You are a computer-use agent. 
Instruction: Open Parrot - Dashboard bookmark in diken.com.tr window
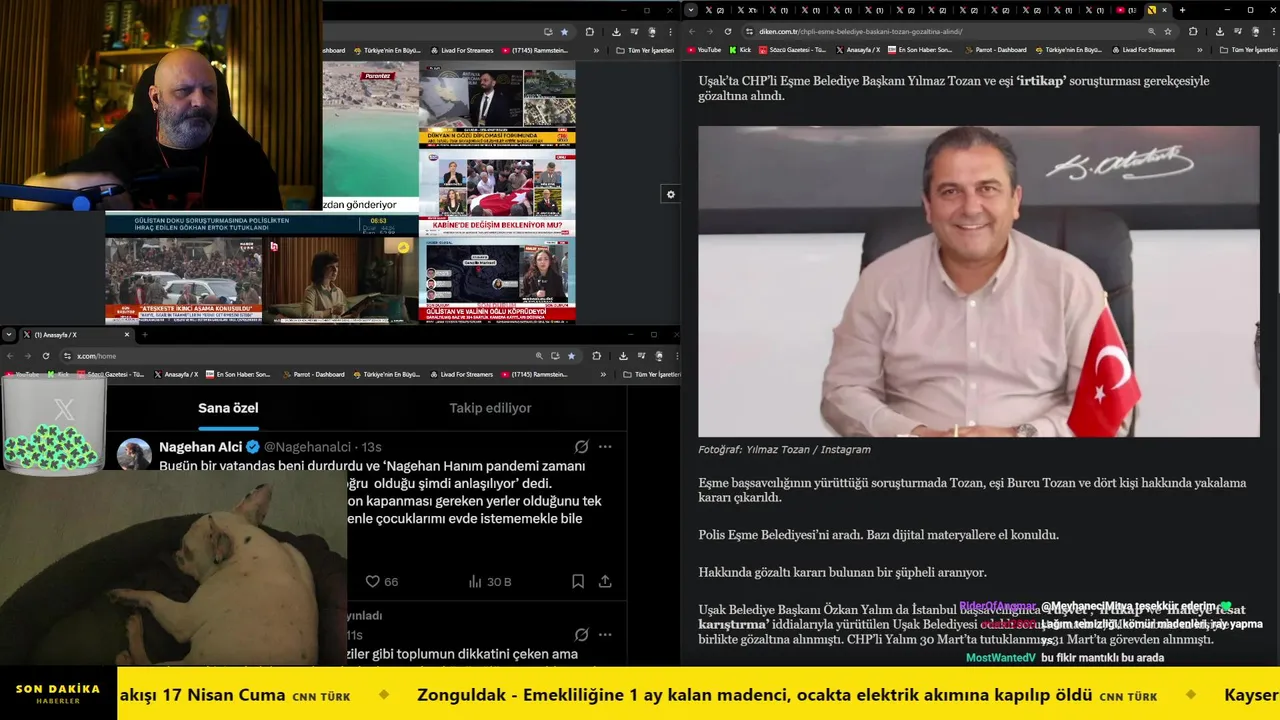point(995,49)
